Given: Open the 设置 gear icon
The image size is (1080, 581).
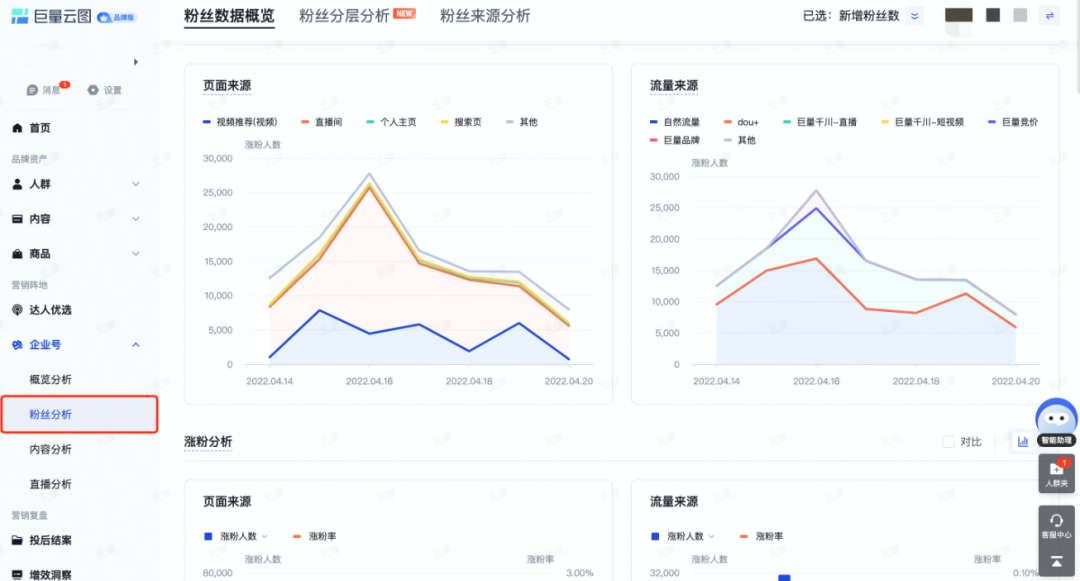Looking at the screenshot, I should tap(93, 89).
